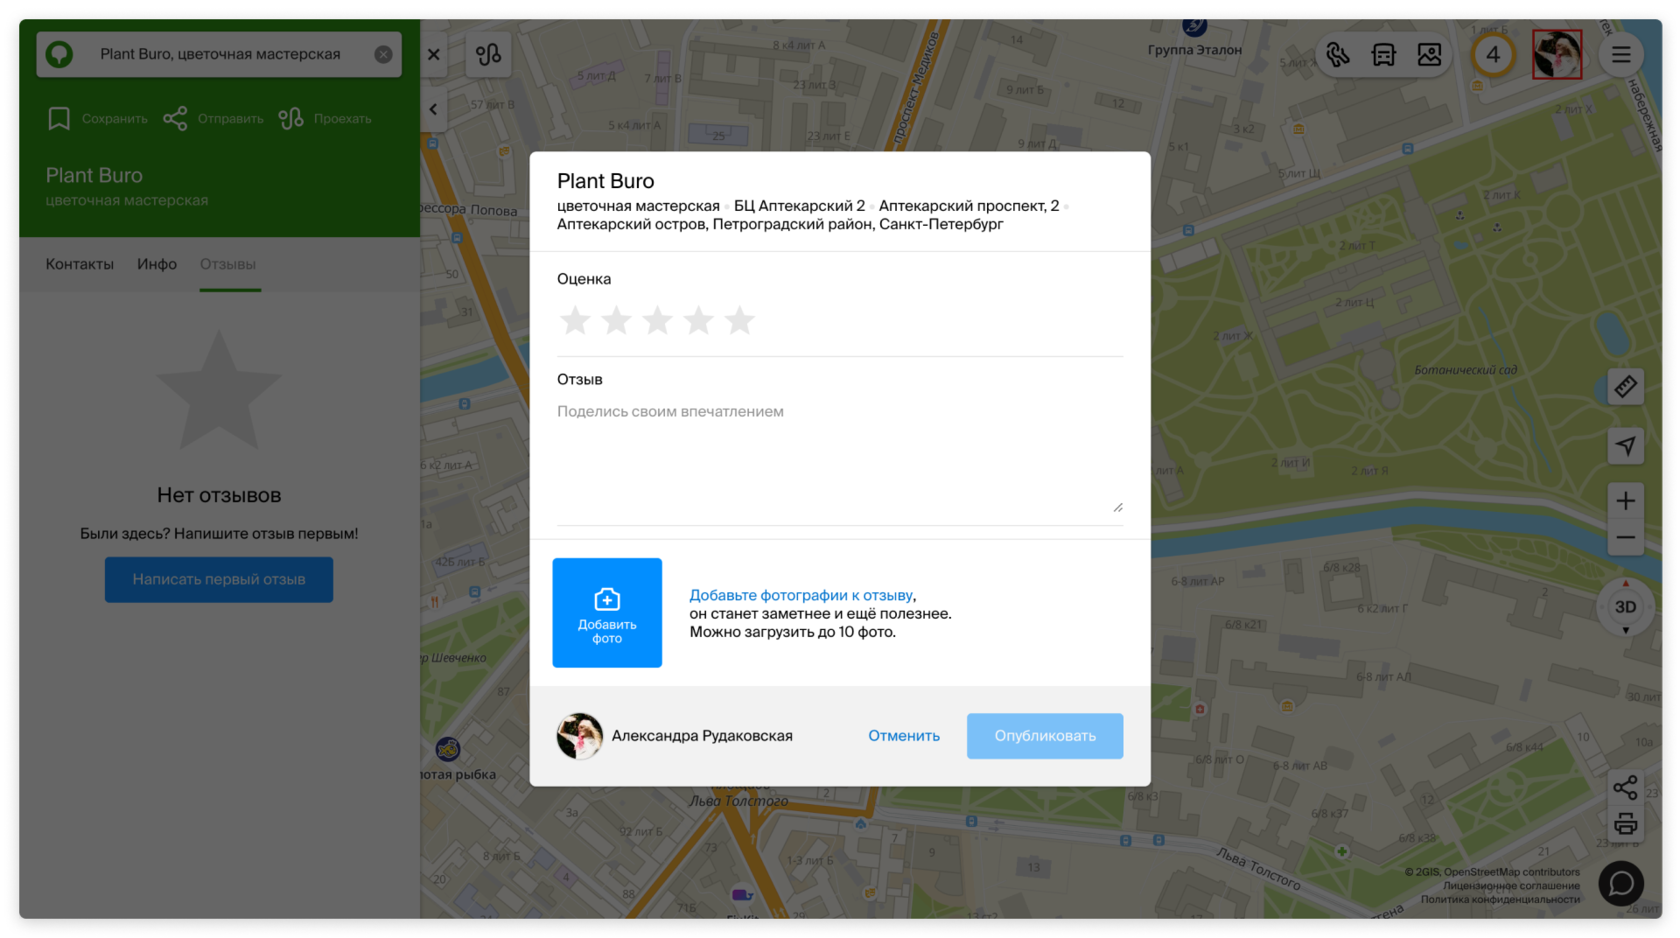
Task: Close the search panel with the X button
Action: (x=434, y=54)
